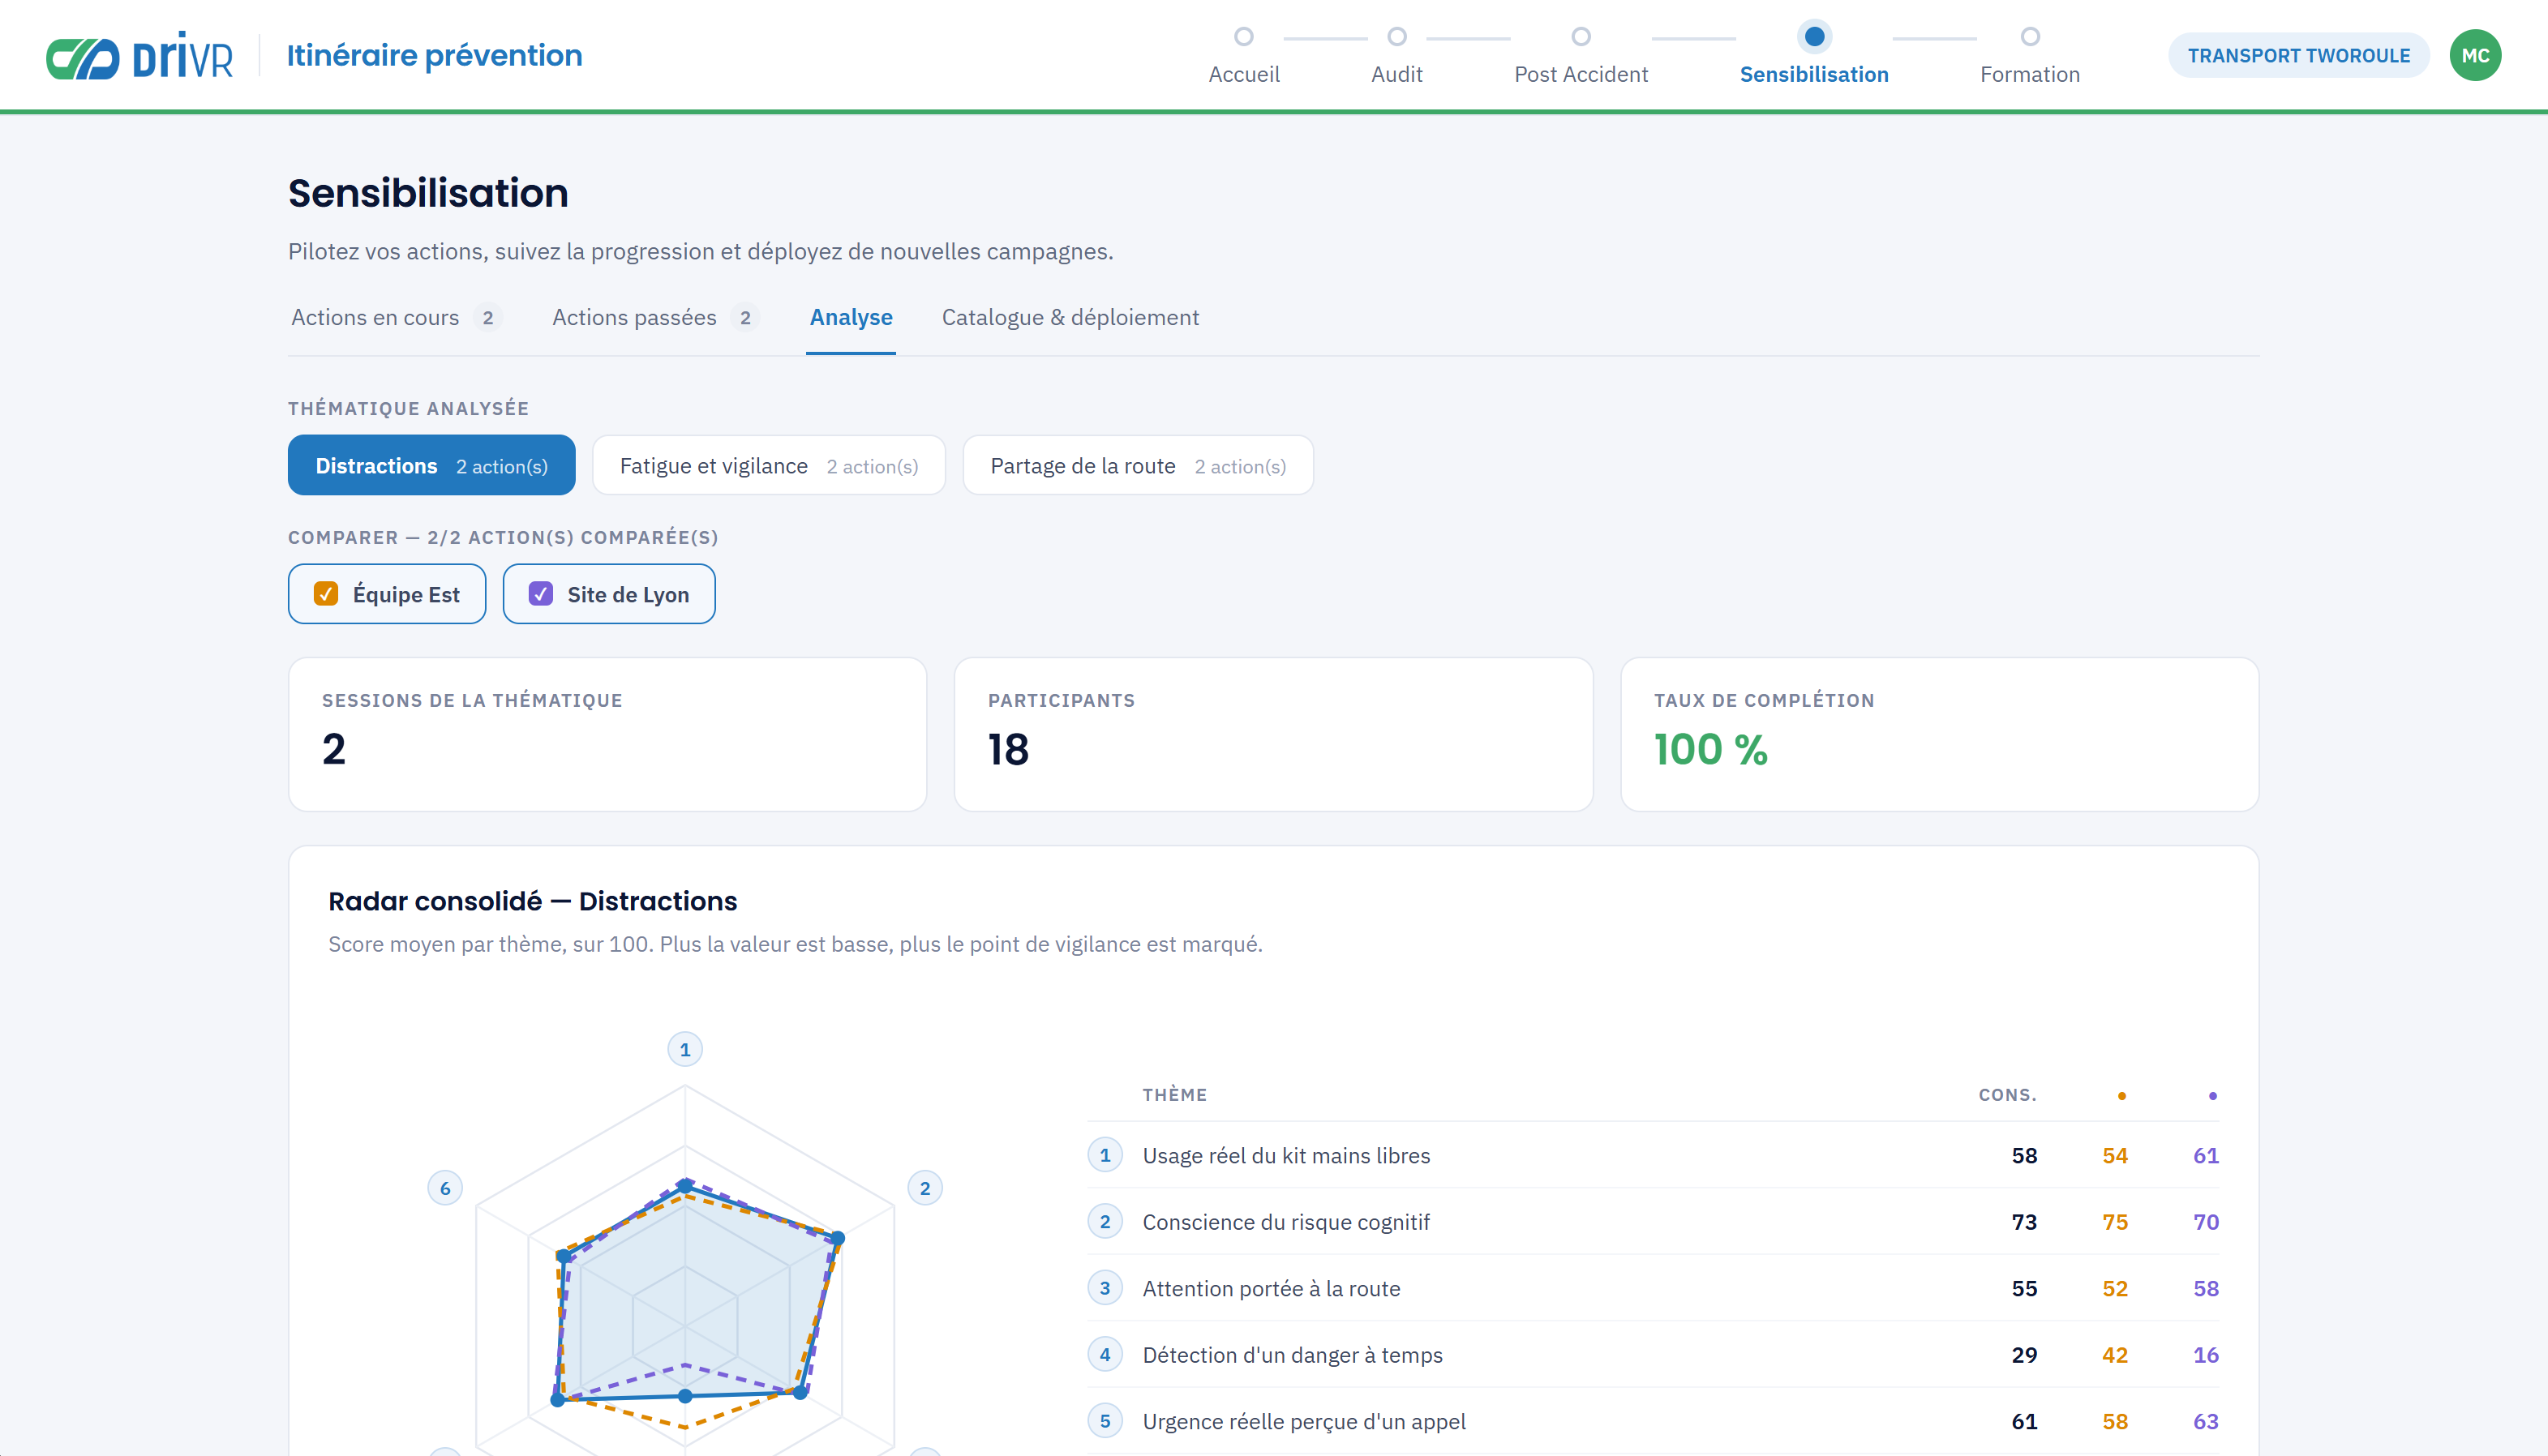Click 'Usage réel du kit mains libres' row
2548x1456 pixels.
point(1653,1155)
